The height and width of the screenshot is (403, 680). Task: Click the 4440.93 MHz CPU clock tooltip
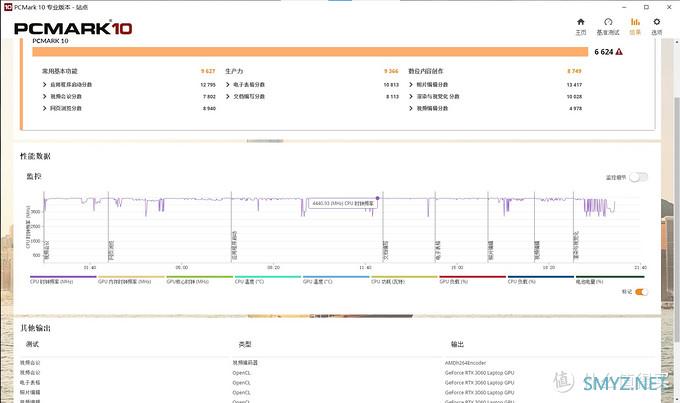point(343,203)
